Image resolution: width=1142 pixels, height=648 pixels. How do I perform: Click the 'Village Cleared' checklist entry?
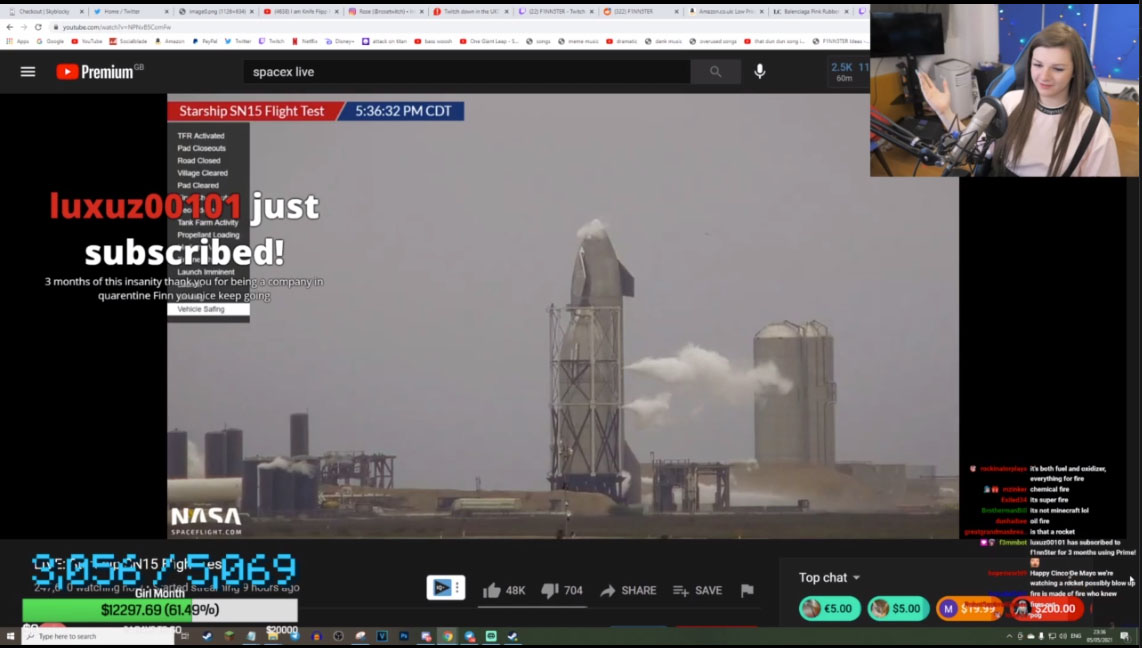coord(202,173)
